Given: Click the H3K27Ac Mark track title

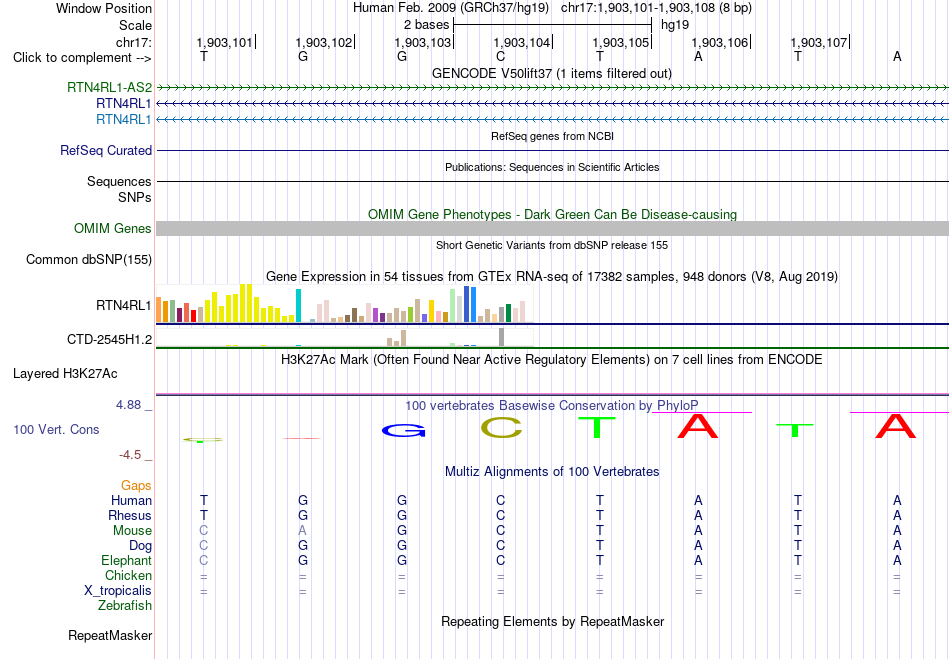Looking at the screenshot, I should coord(551,360).
